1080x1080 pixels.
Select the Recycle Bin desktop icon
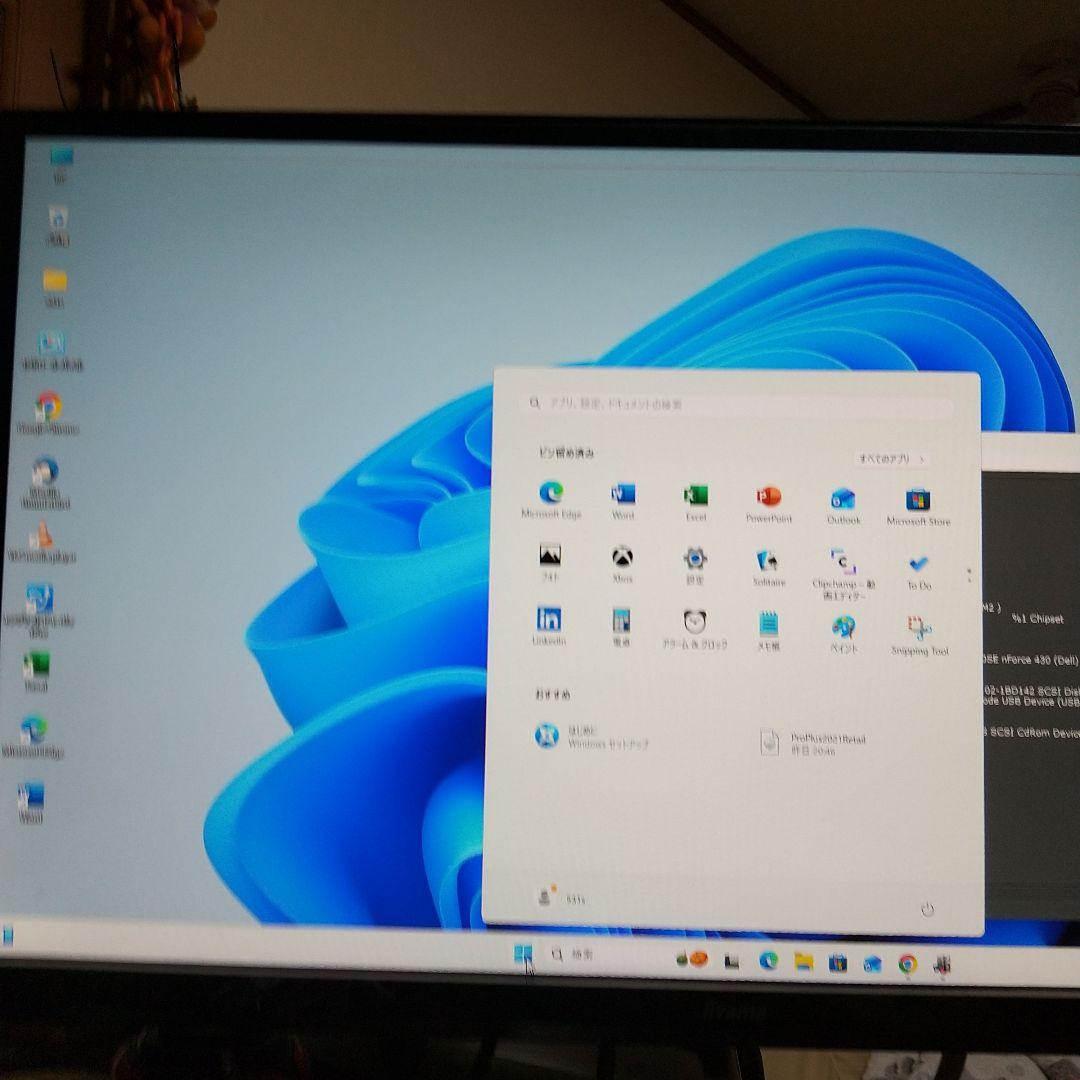click(x=58, y=226)
